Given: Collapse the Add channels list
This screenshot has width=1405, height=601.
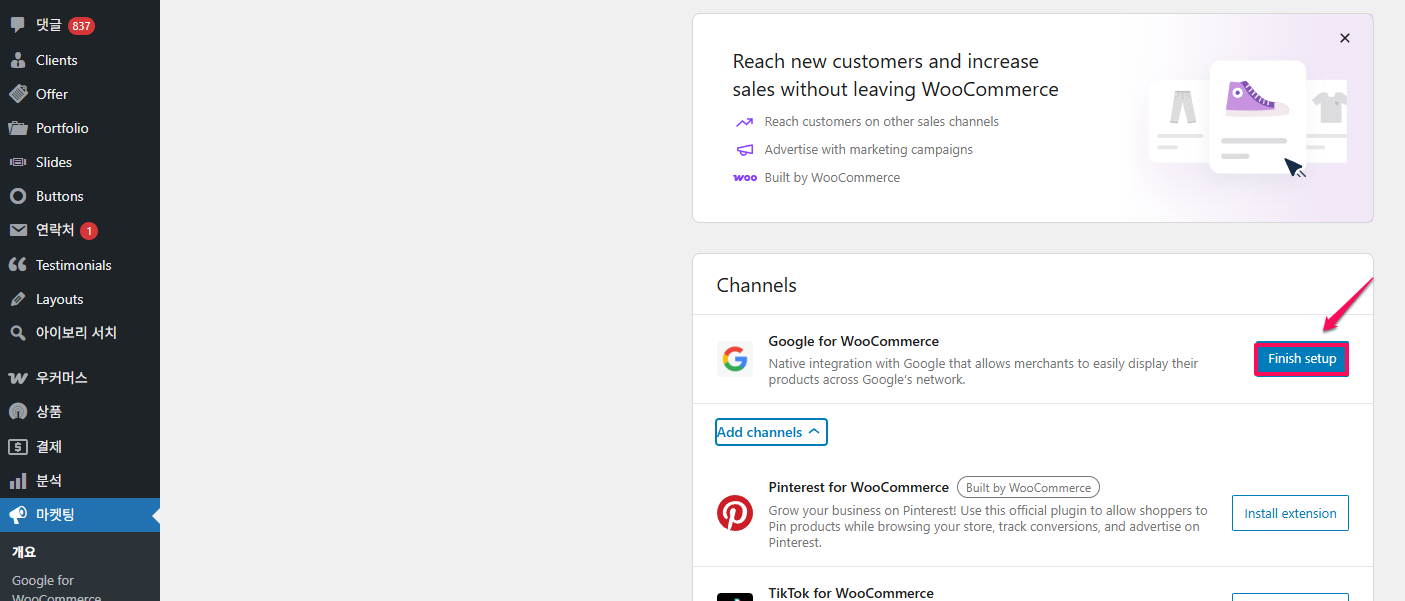Looking at the screenshot, I should click(x=770, y=431).
